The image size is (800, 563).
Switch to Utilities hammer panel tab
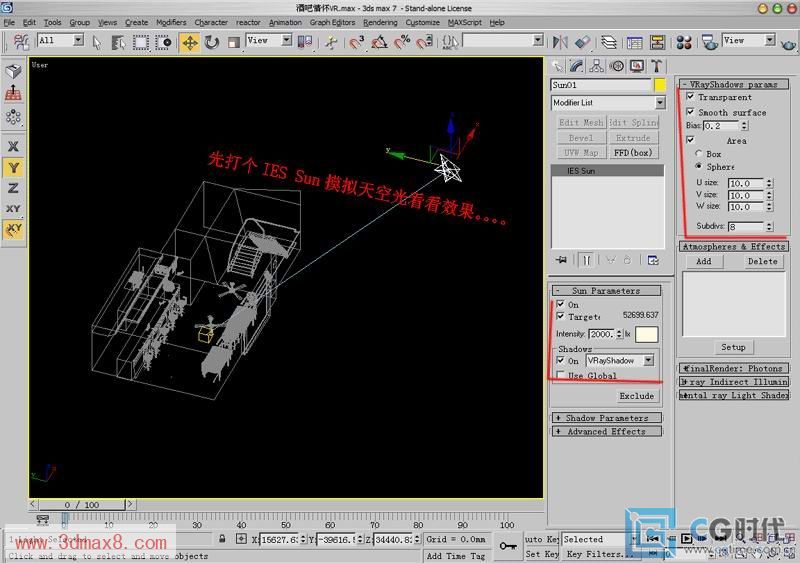click(x=657, y=66)
